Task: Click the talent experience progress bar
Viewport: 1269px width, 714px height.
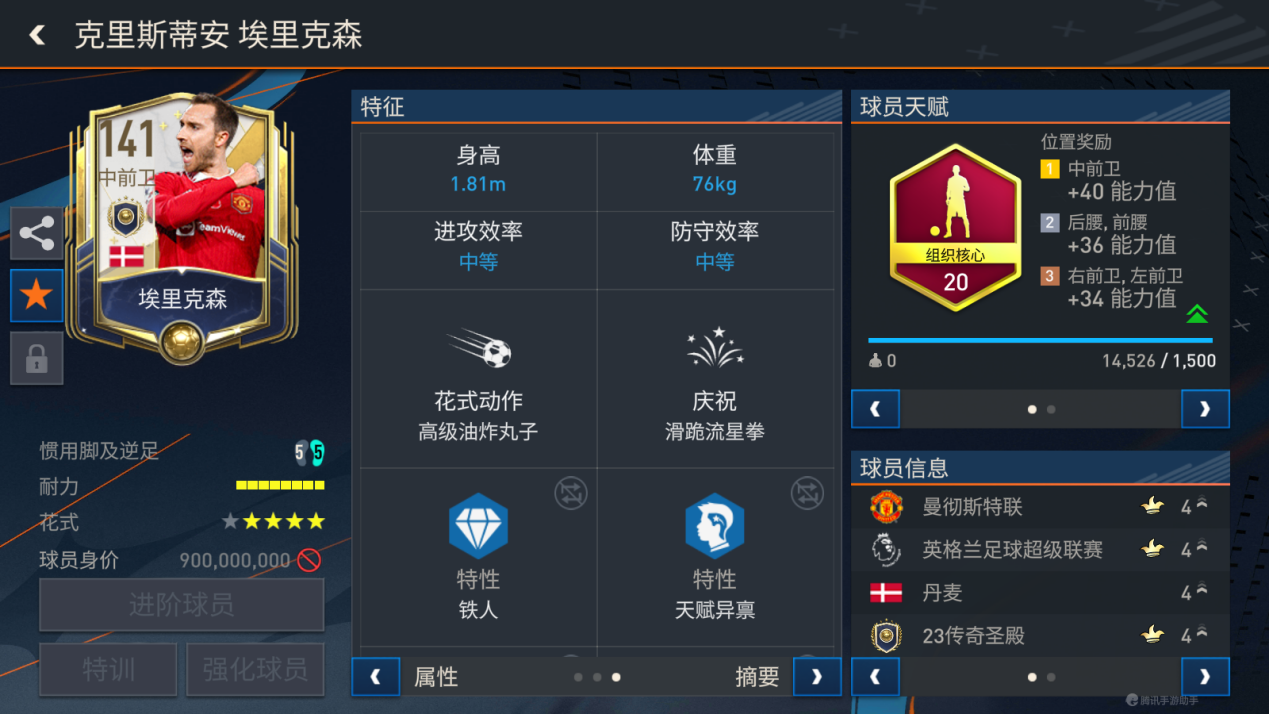Action: click(x=1041, y=340)
